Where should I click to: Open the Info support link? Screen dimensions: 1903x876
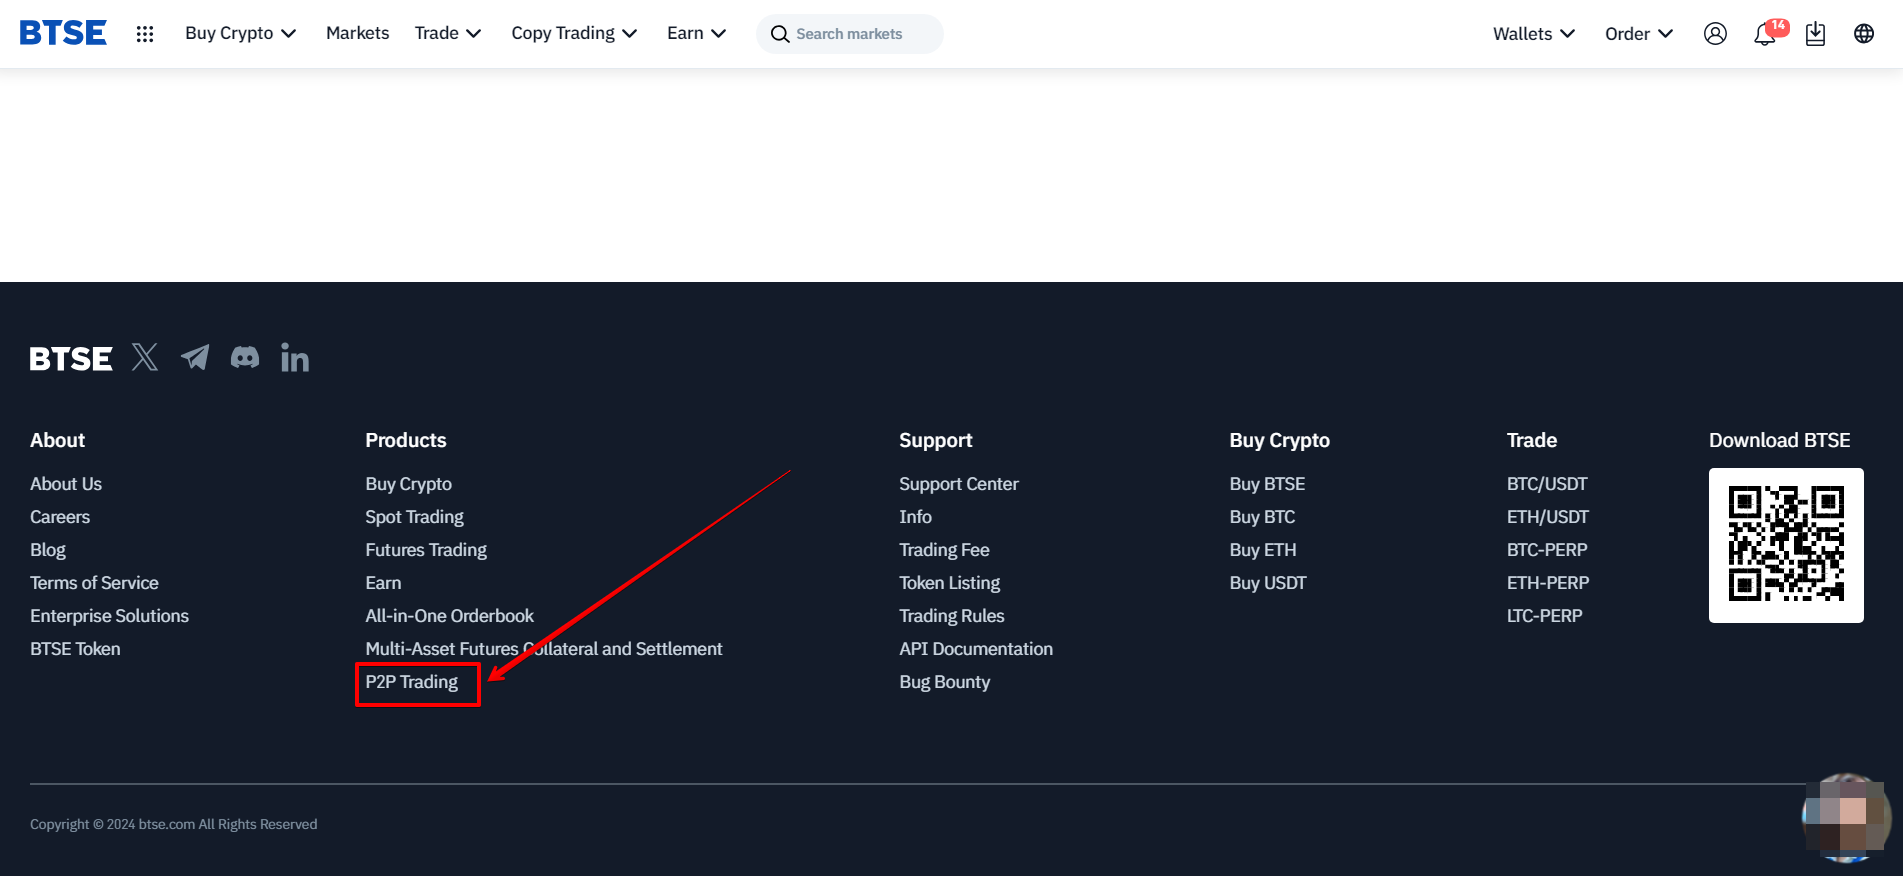coord(915,517)
